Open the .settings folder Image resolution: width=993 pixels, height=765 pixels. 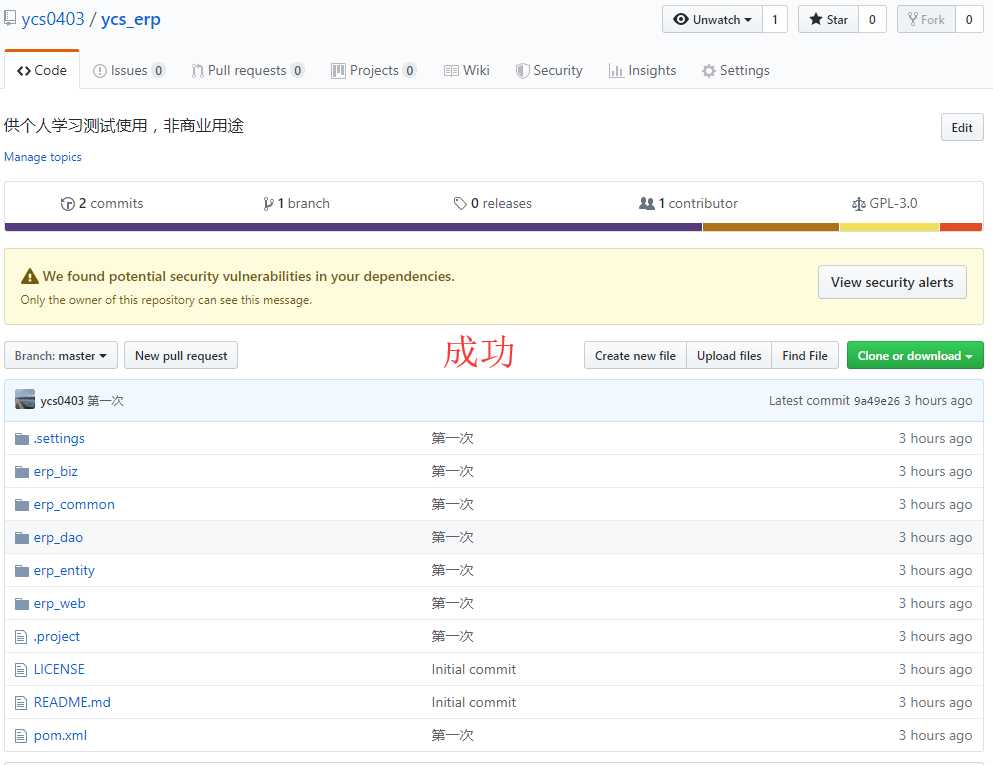pyautogui.click(x=59, y=438)
